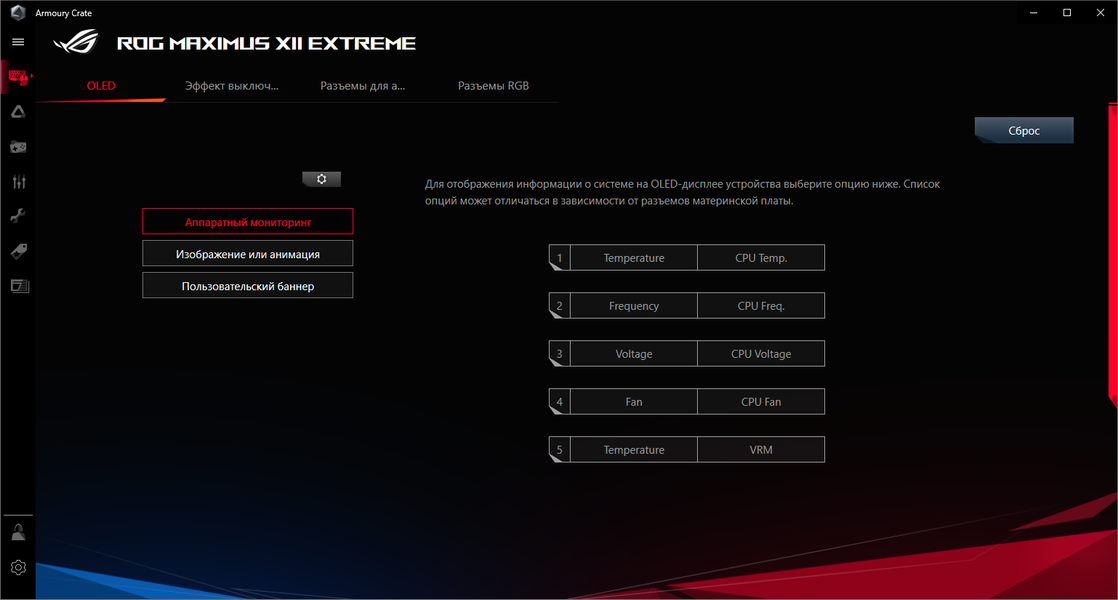The image size is (1118, 600).
Task: Open the Разъемы для а... tab
Action: pyautogui.click(x=362, y=86)
